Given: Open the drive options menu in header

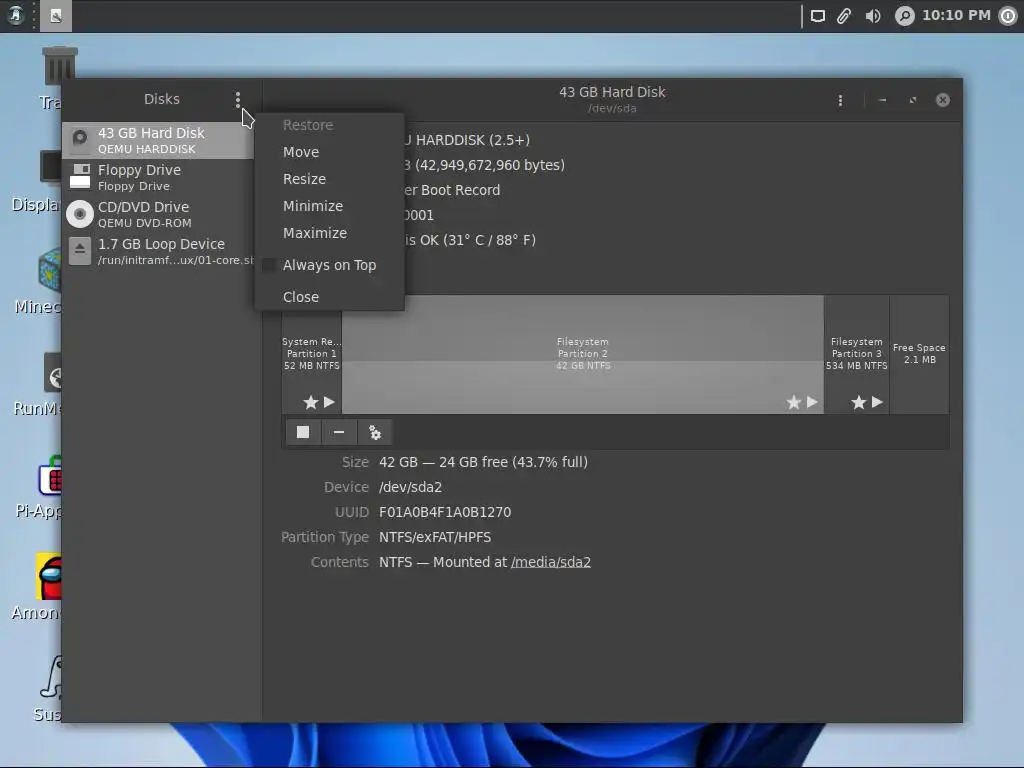Looking at the screenshot, I should (840, 100).
